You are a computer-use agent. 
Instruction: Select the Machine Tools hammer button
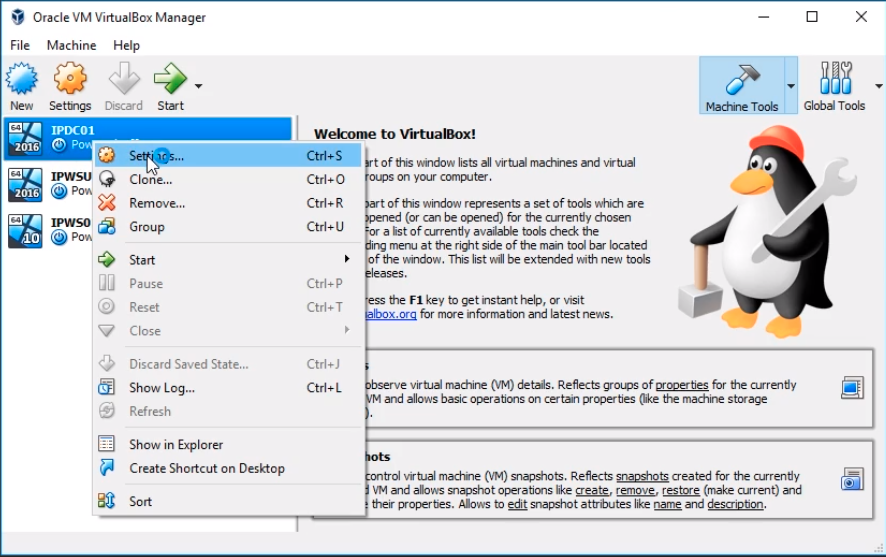point(741,86)
